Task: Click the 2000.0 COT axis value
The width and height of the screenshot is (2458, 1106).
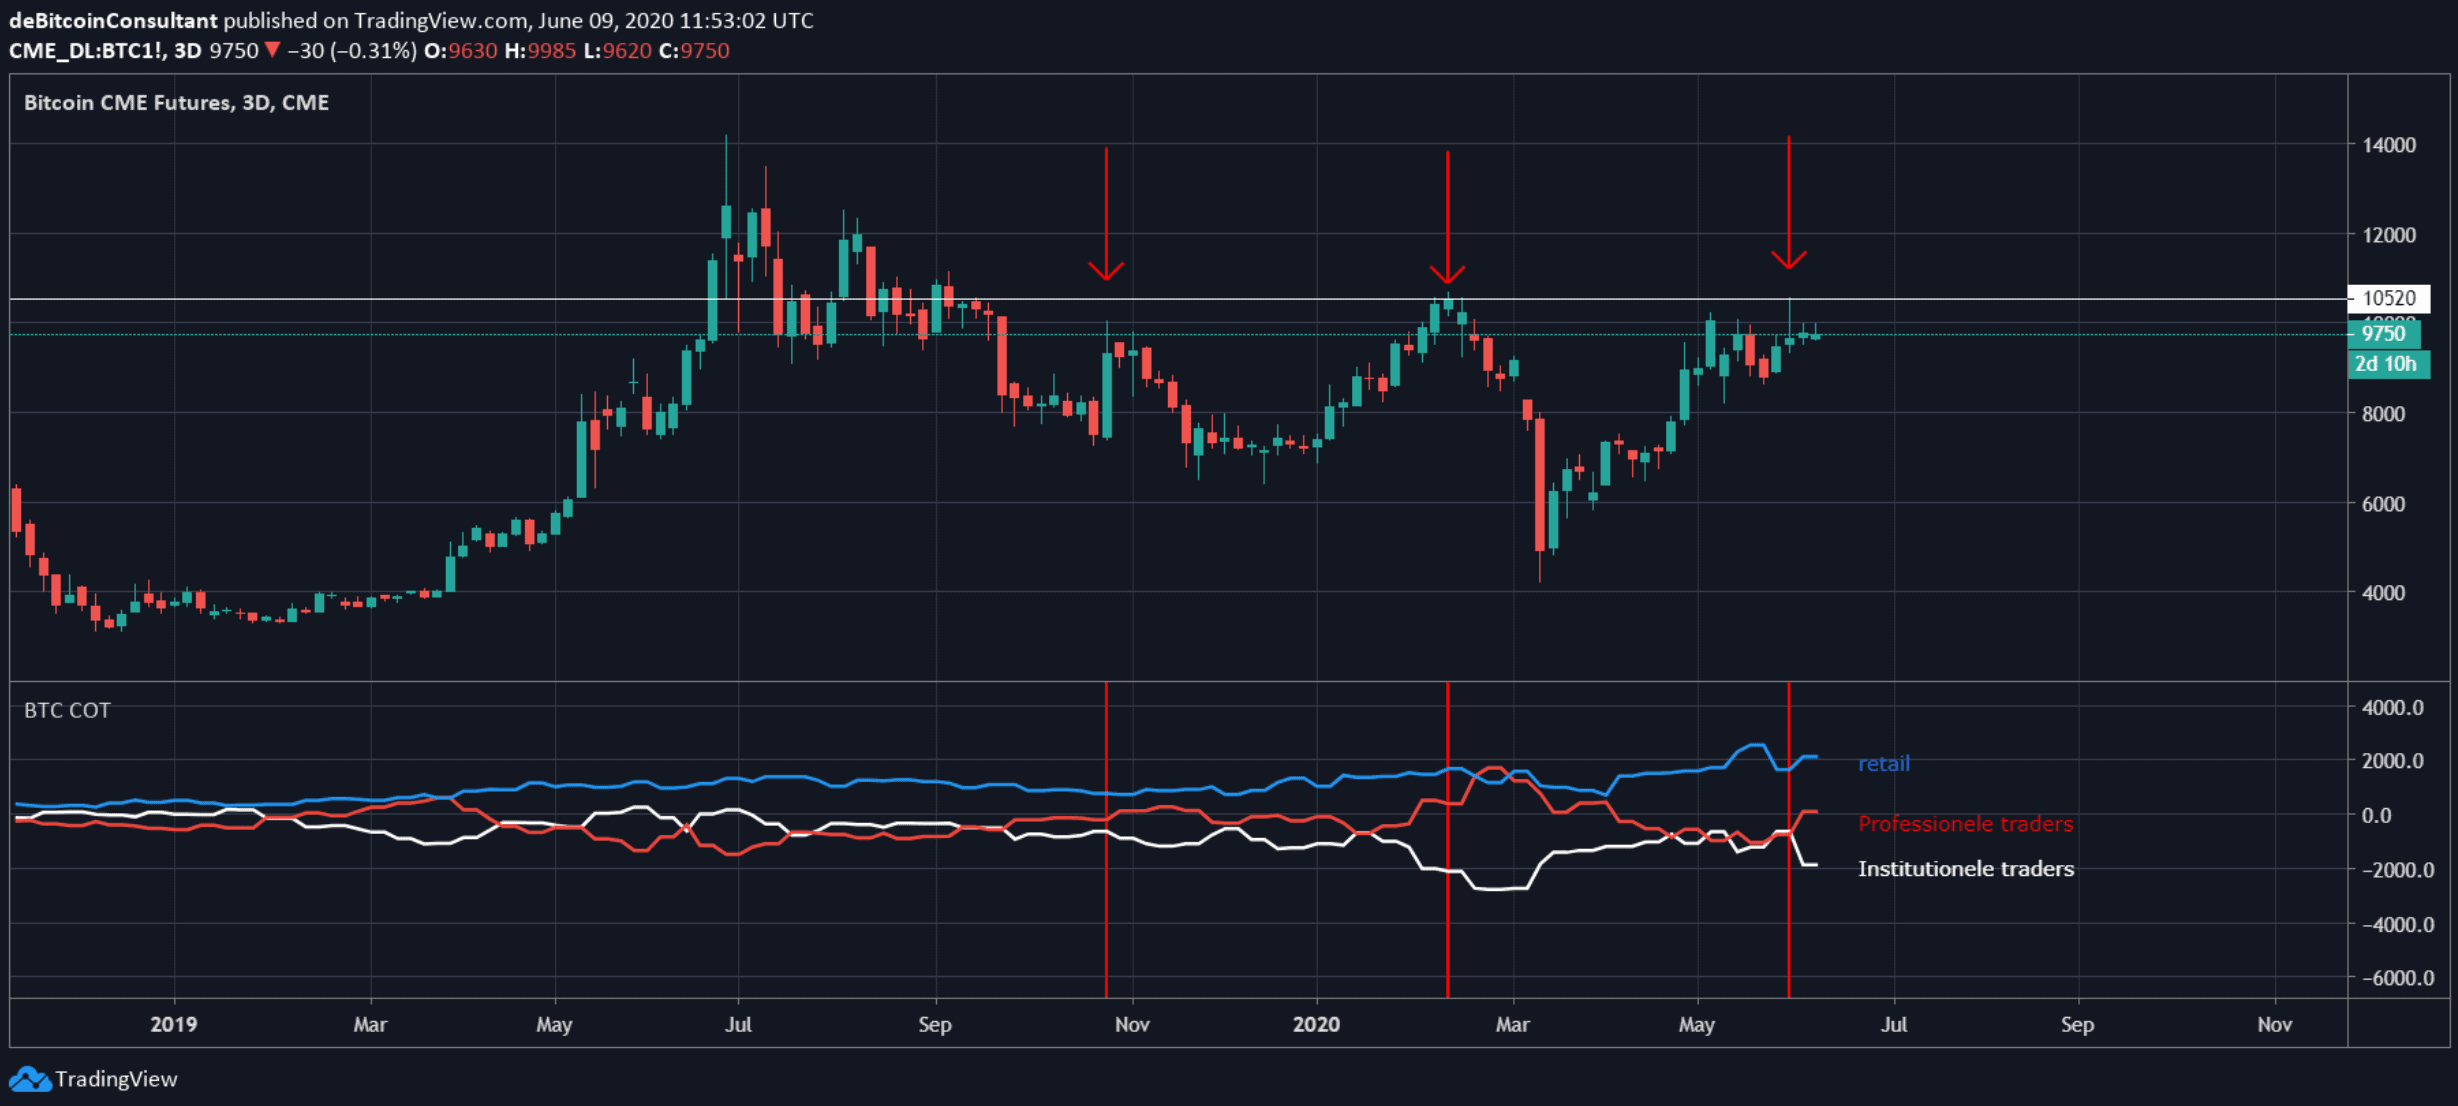Action: 2393,761
